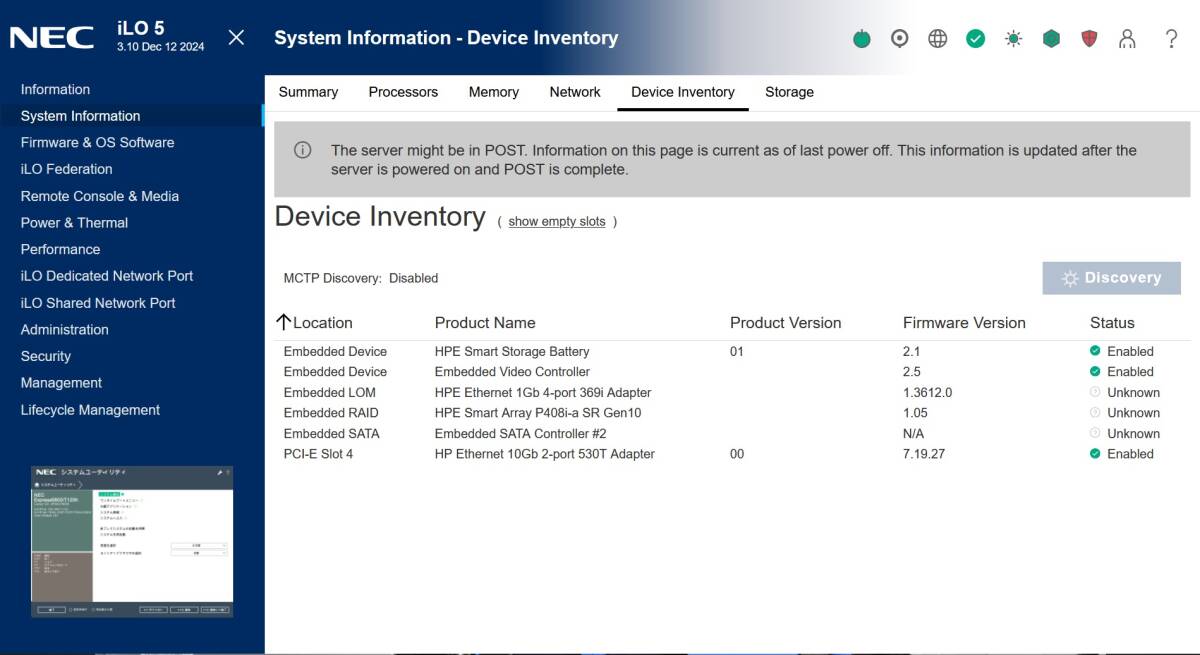The width and height of the screenshot is (1200, 655).
Task: Click the Discovery button
Action: (1111, 278)
